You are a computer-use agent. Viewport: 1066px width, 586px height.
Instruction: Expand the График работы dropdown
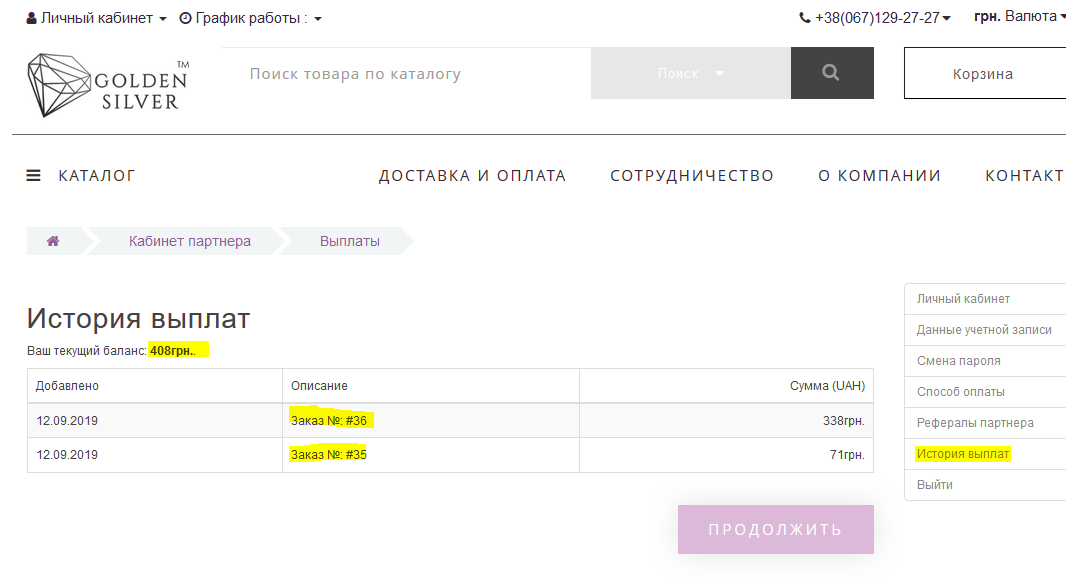pyautogui.click(x=250, y=18)
